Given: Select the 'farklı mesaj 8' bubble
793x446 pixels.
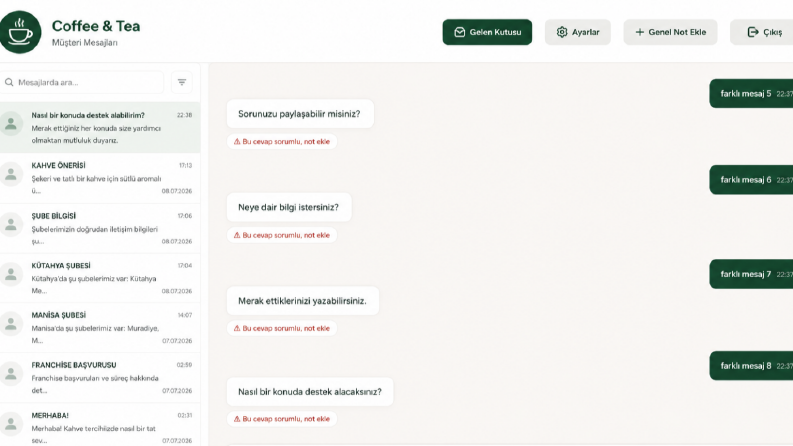Looking at the screenshot, I should tap(752, 366).
